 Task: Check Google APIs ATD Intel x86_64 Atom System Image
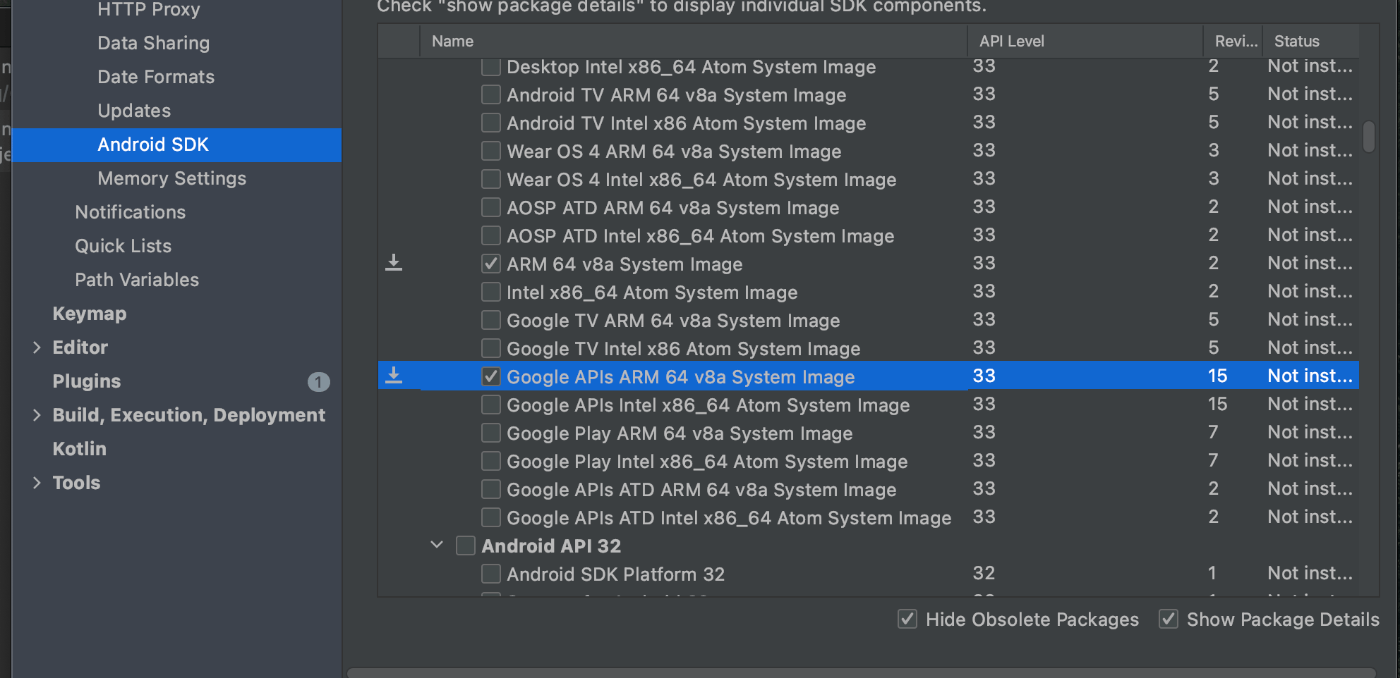[x=491, y=517]
